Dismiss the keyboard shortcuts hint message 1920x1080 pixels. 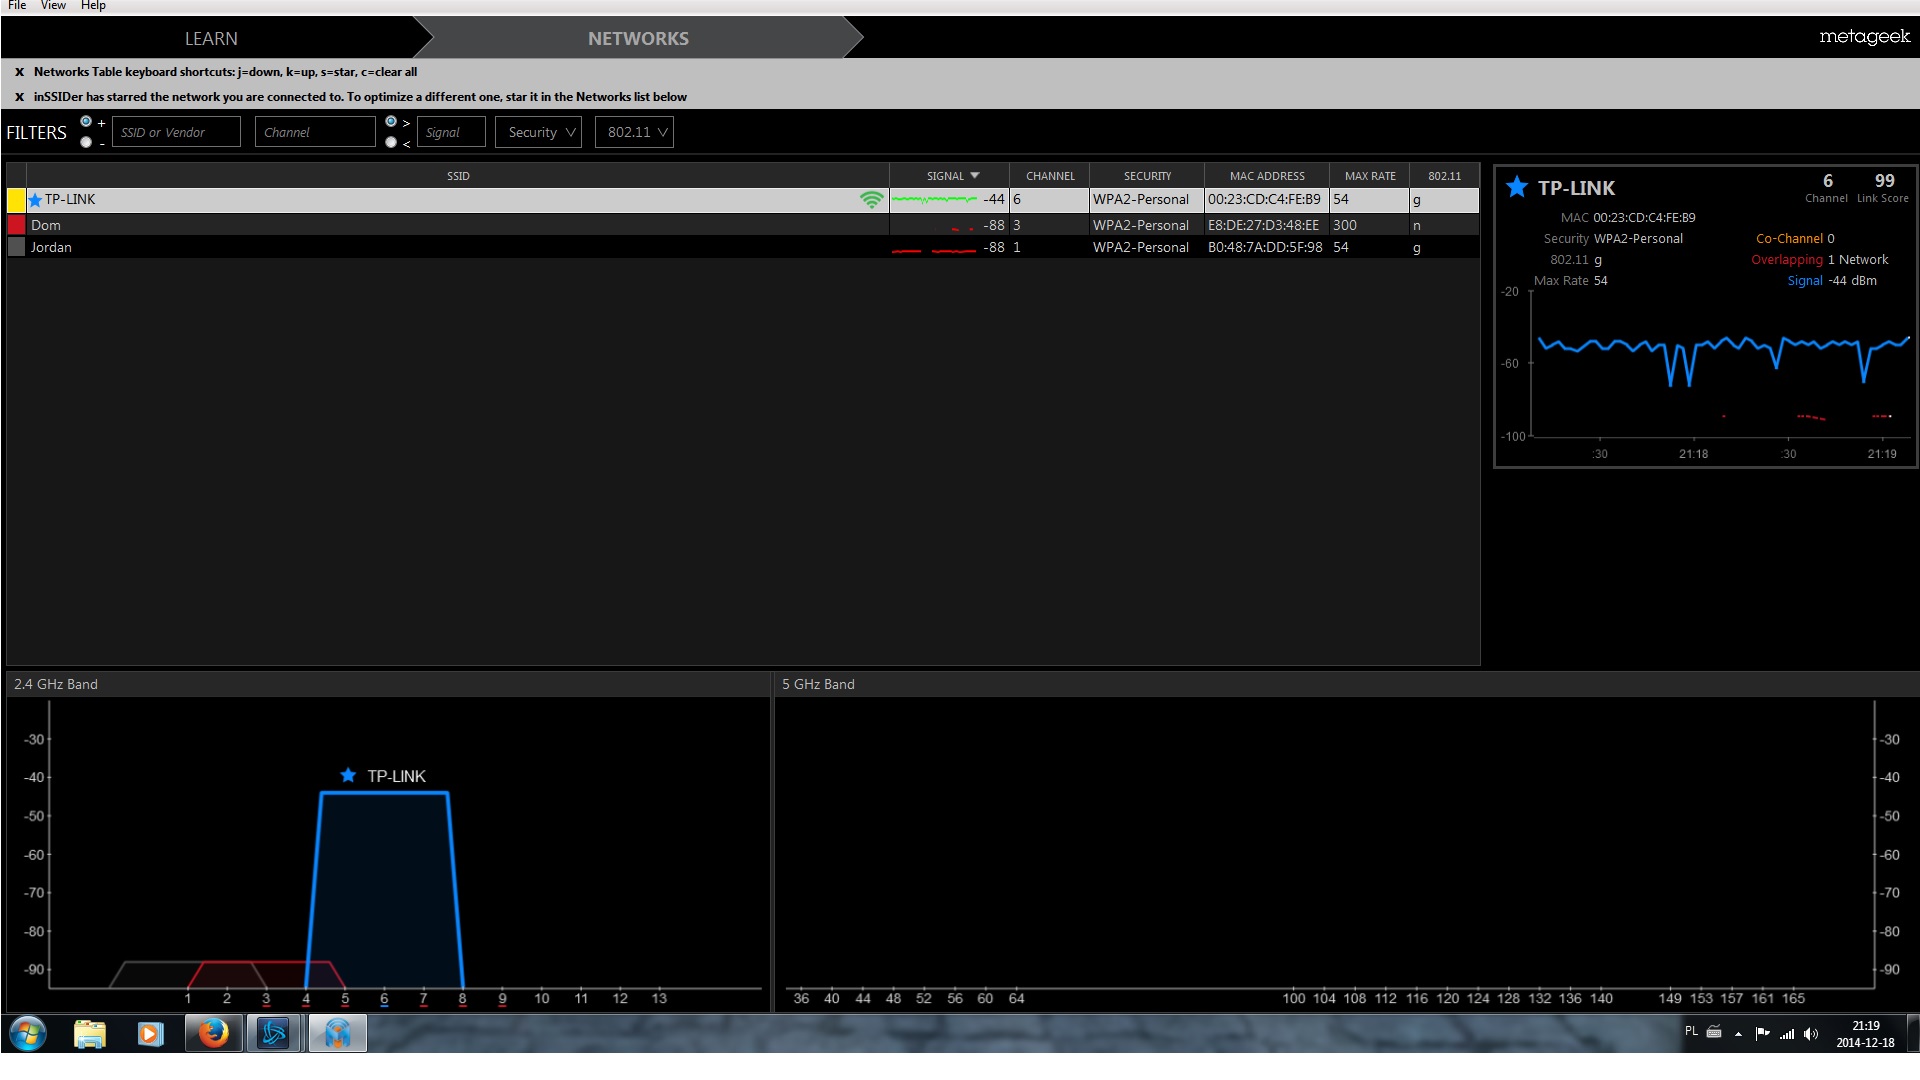pyautogui.click(x=19, y=72)
